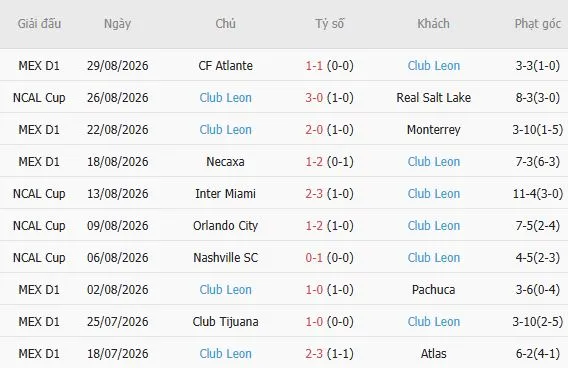
Task: Open the Necaxa home team entry
Action: coord(225,162)
